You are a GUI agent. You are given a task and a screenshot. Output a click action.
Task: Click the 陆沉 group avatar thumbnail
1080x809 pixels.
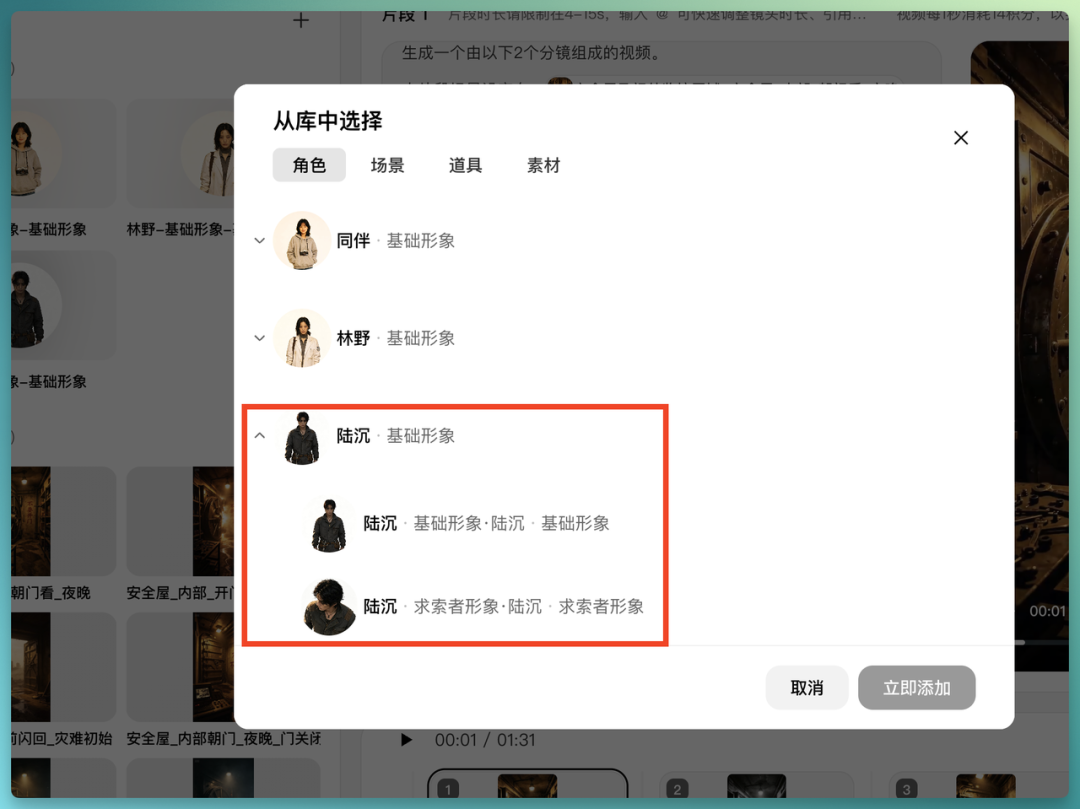coord(302,437)
